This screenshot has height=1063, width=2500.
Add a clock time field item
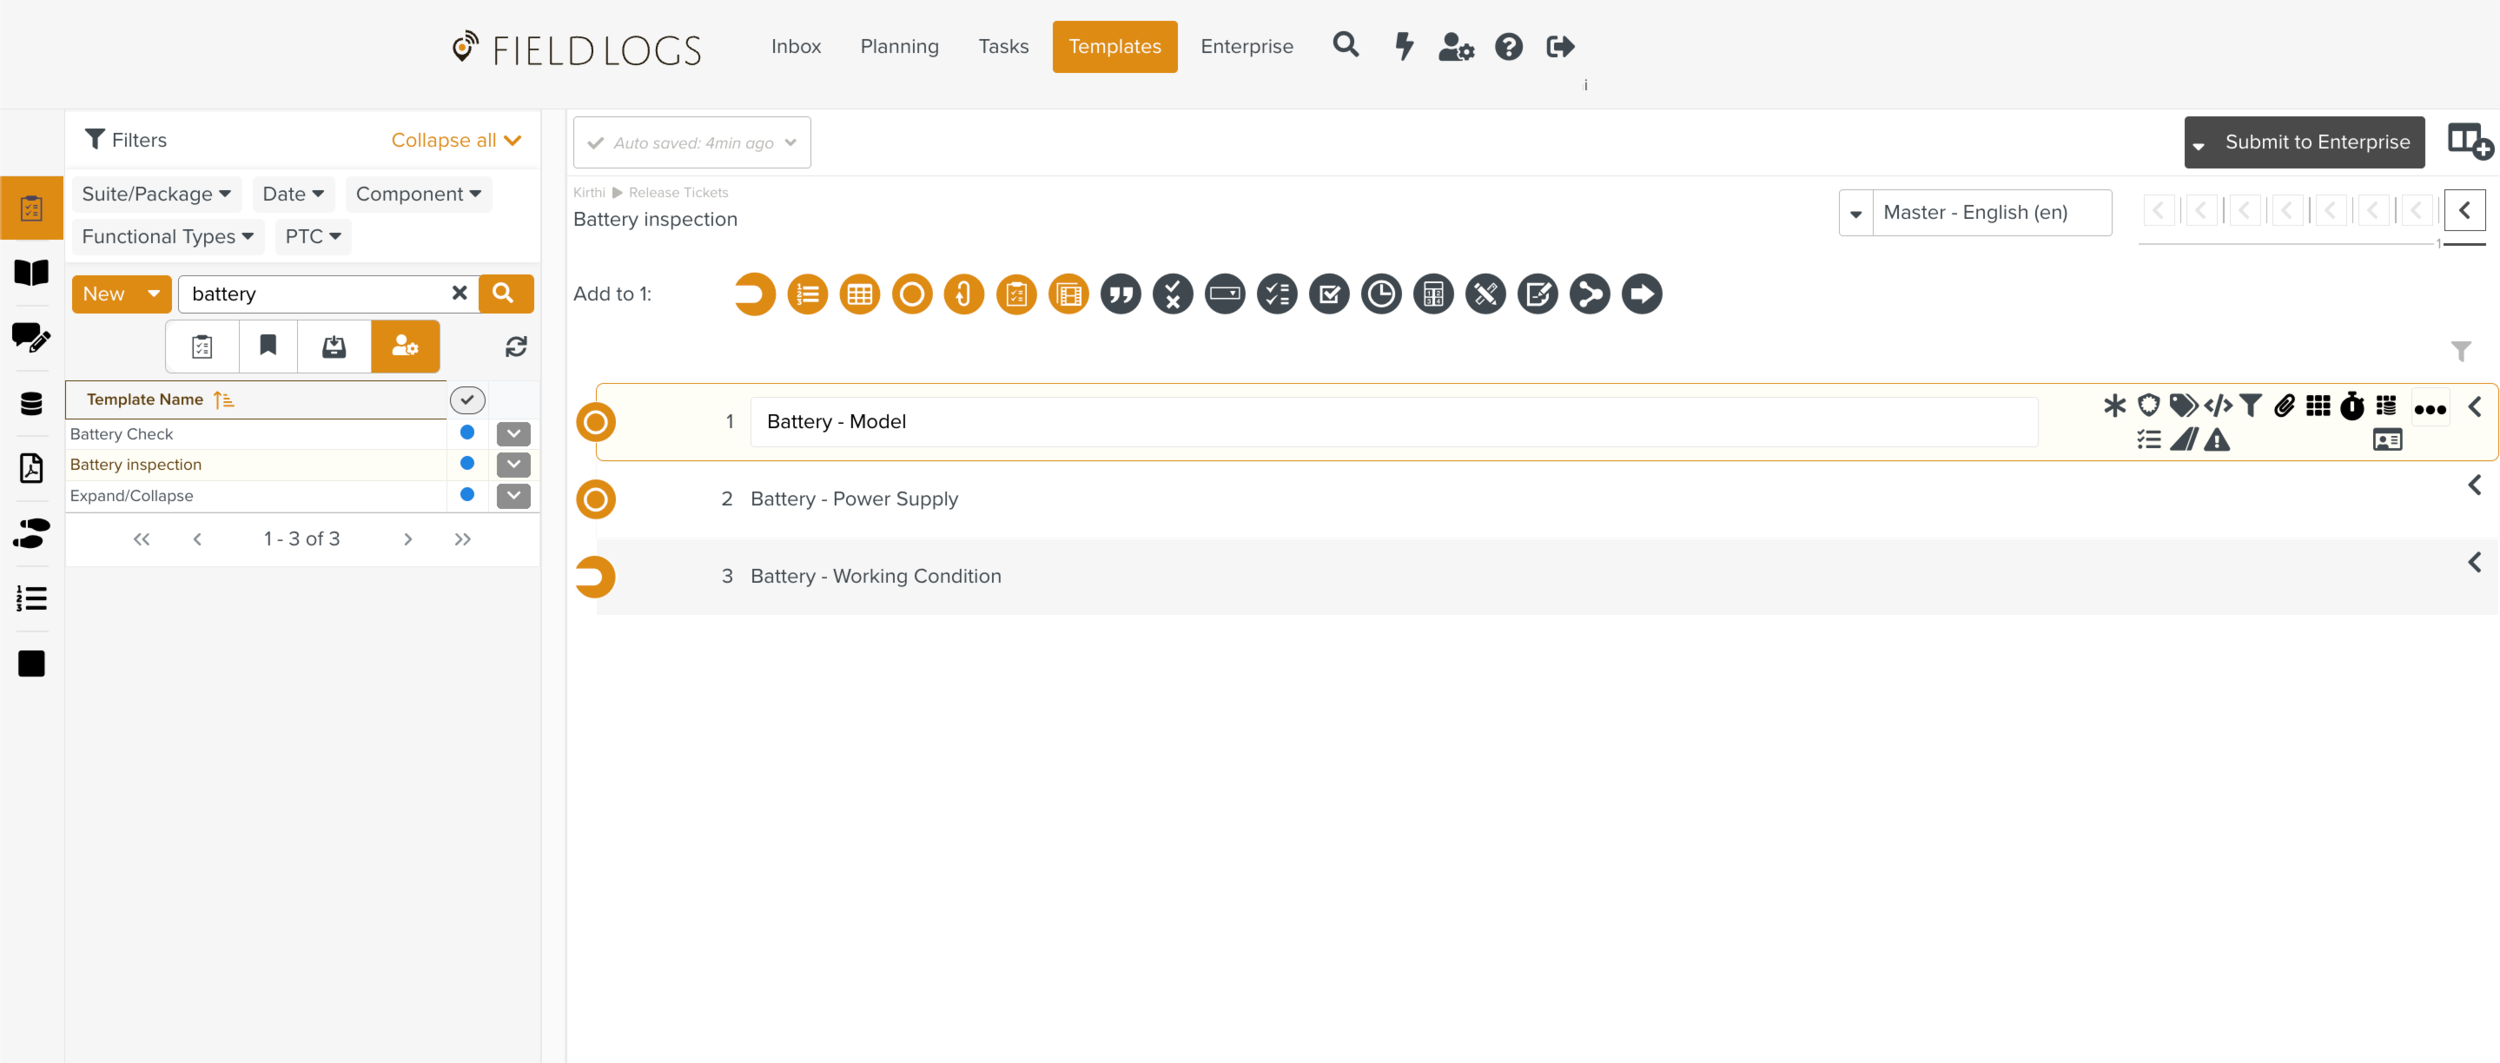coord(1381,294)
